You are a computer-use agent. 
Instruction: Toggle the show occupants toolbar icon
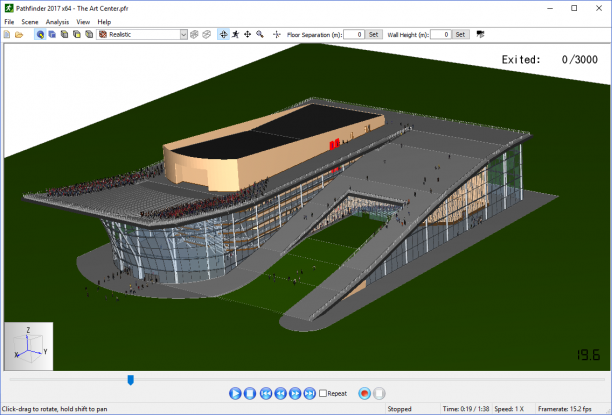(40, 35)
